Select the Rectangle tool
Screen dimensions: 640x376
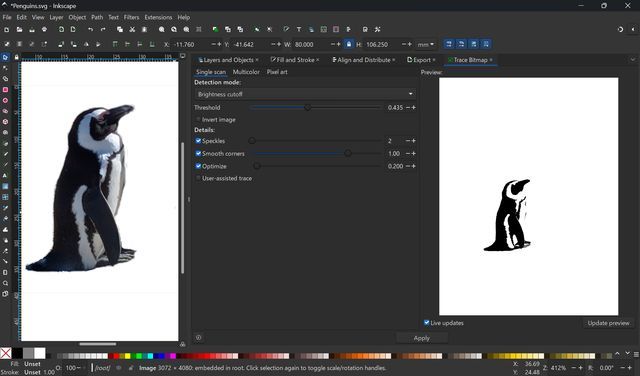(x=5, y=89)
